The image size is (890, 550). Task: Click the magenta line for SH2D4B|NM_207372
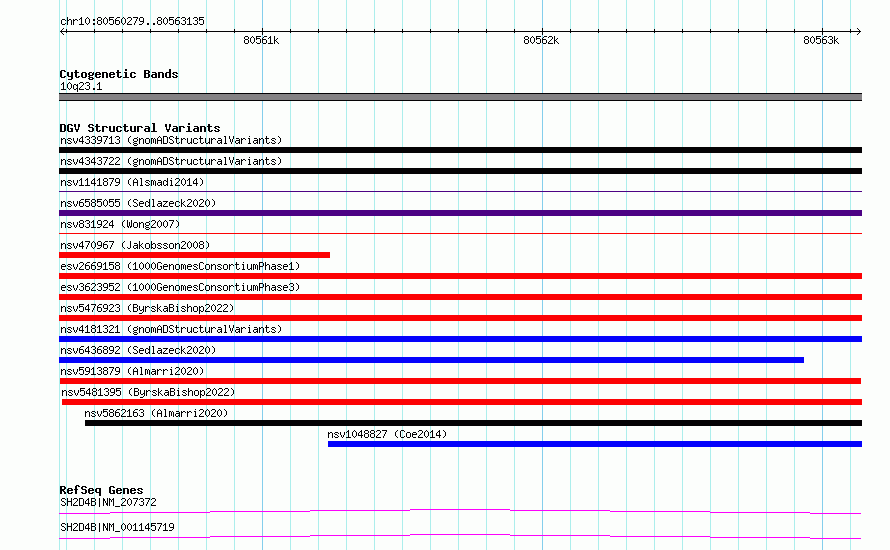(x=460, y=511)
